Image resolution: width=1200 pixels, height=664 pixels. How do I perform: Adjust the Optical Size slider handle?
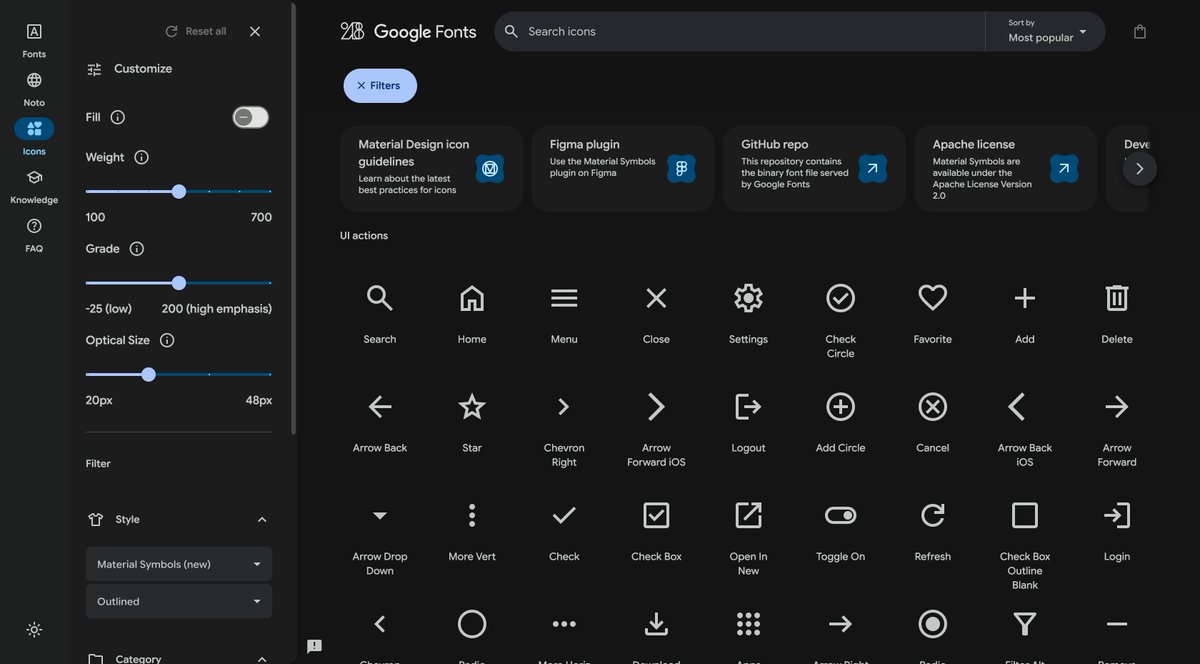[x=148, y=374]
